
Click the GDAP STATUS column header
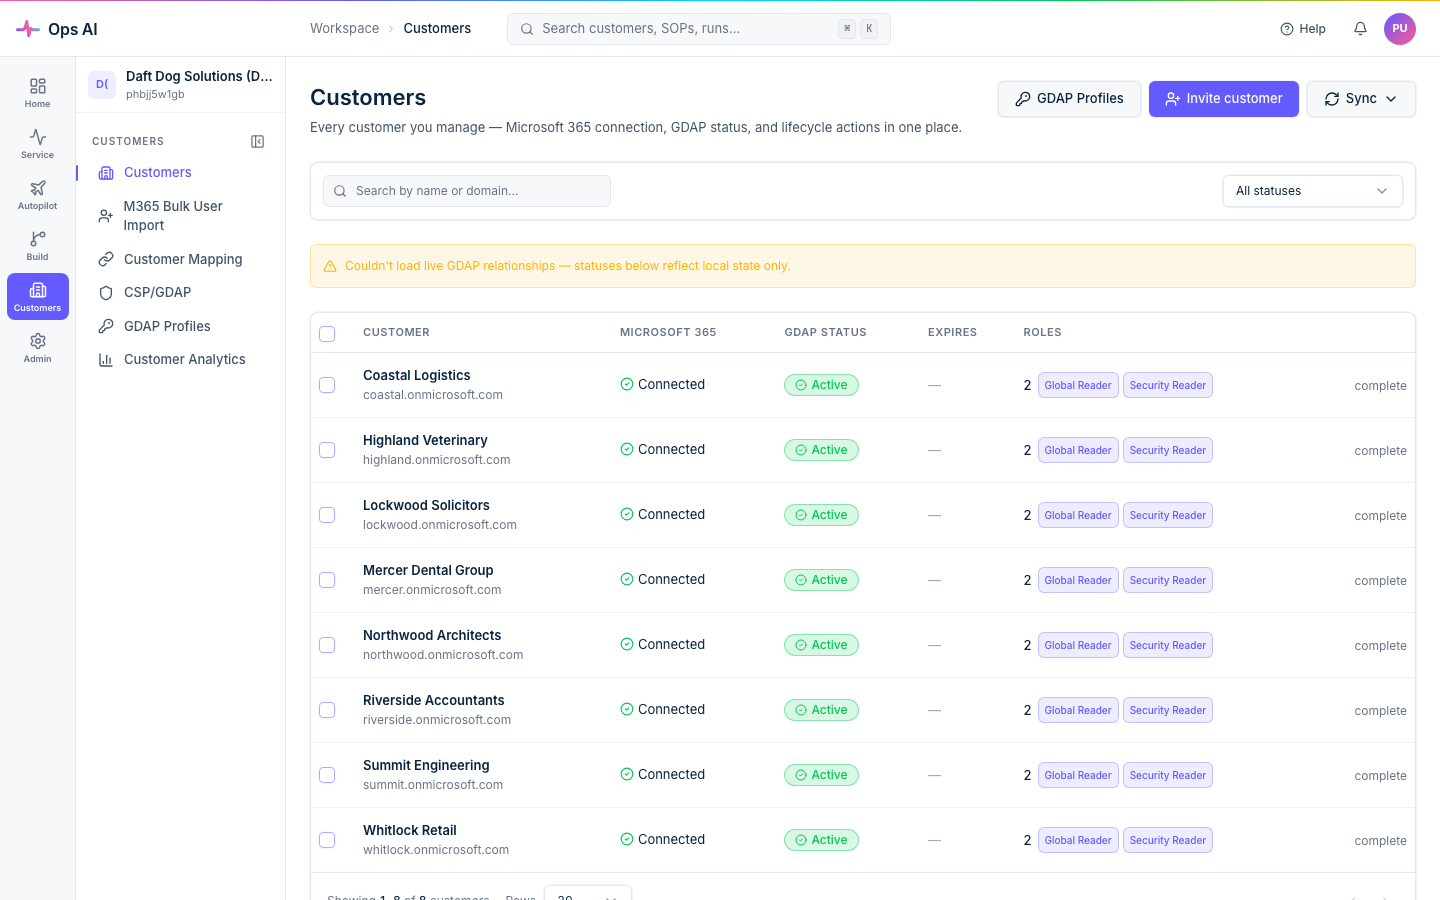[825, 333]
